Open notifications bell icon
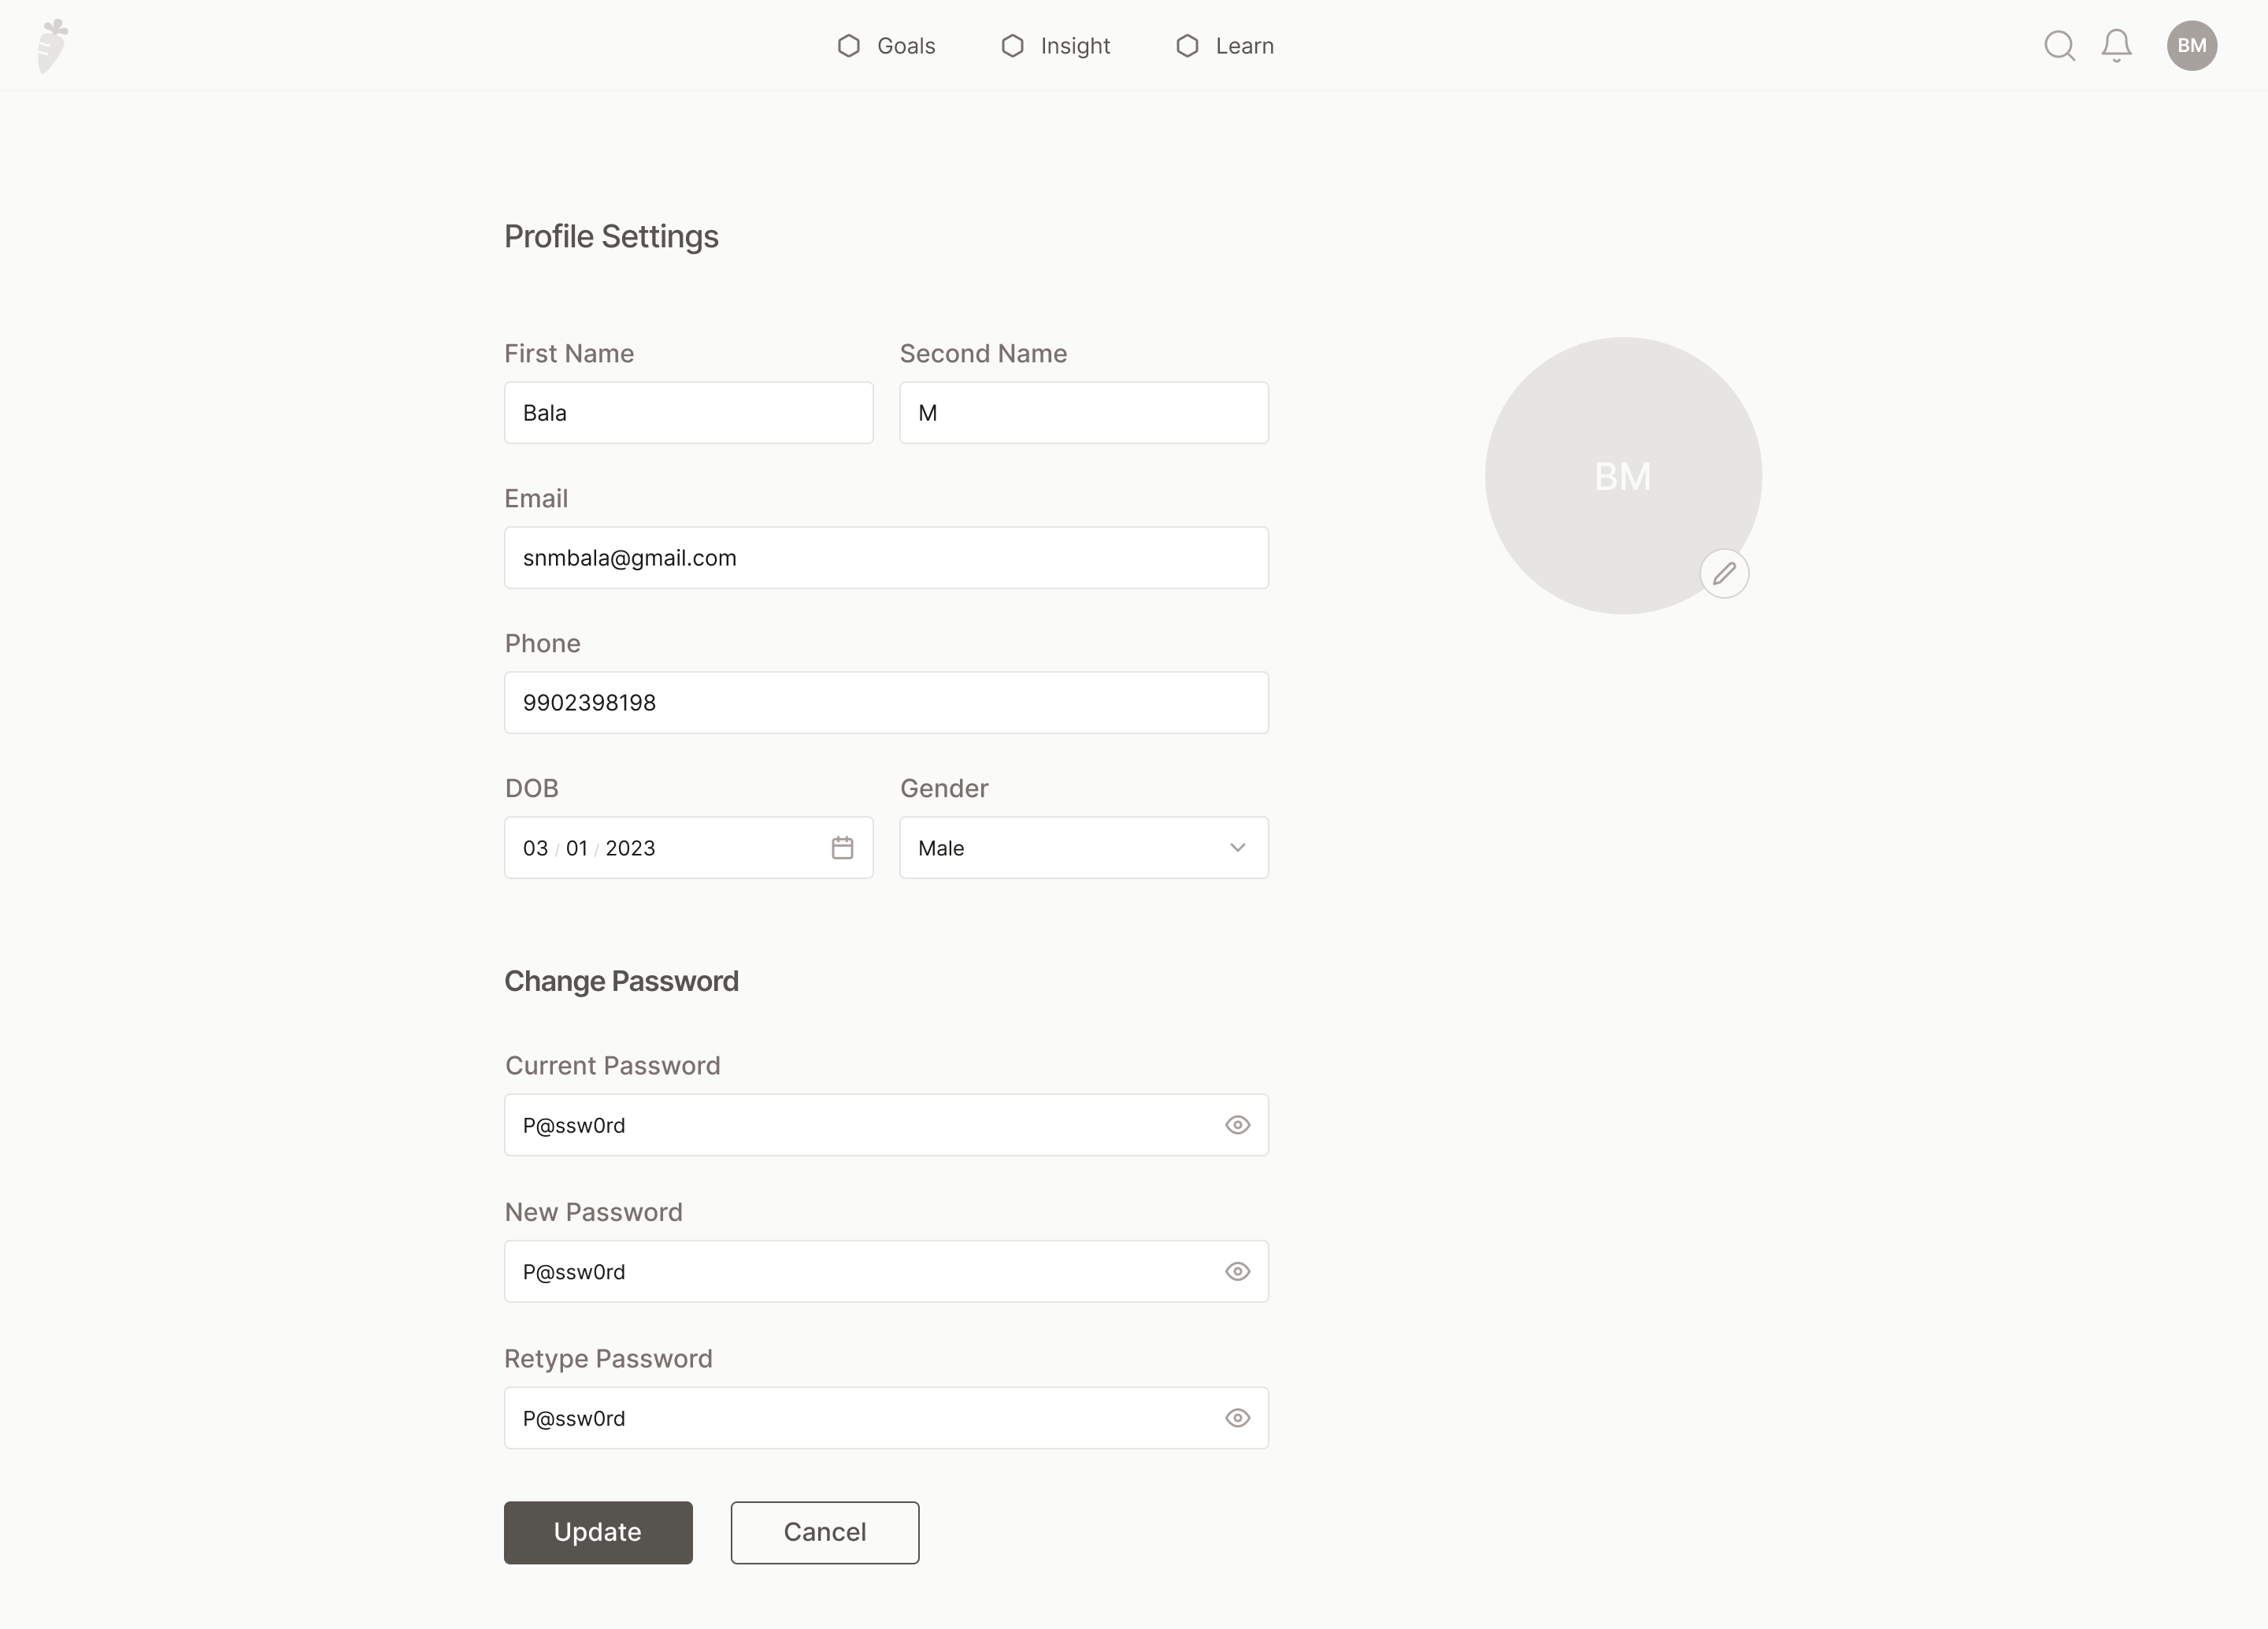The width and height of the screenshot is (2268, 1629). 2116,46
